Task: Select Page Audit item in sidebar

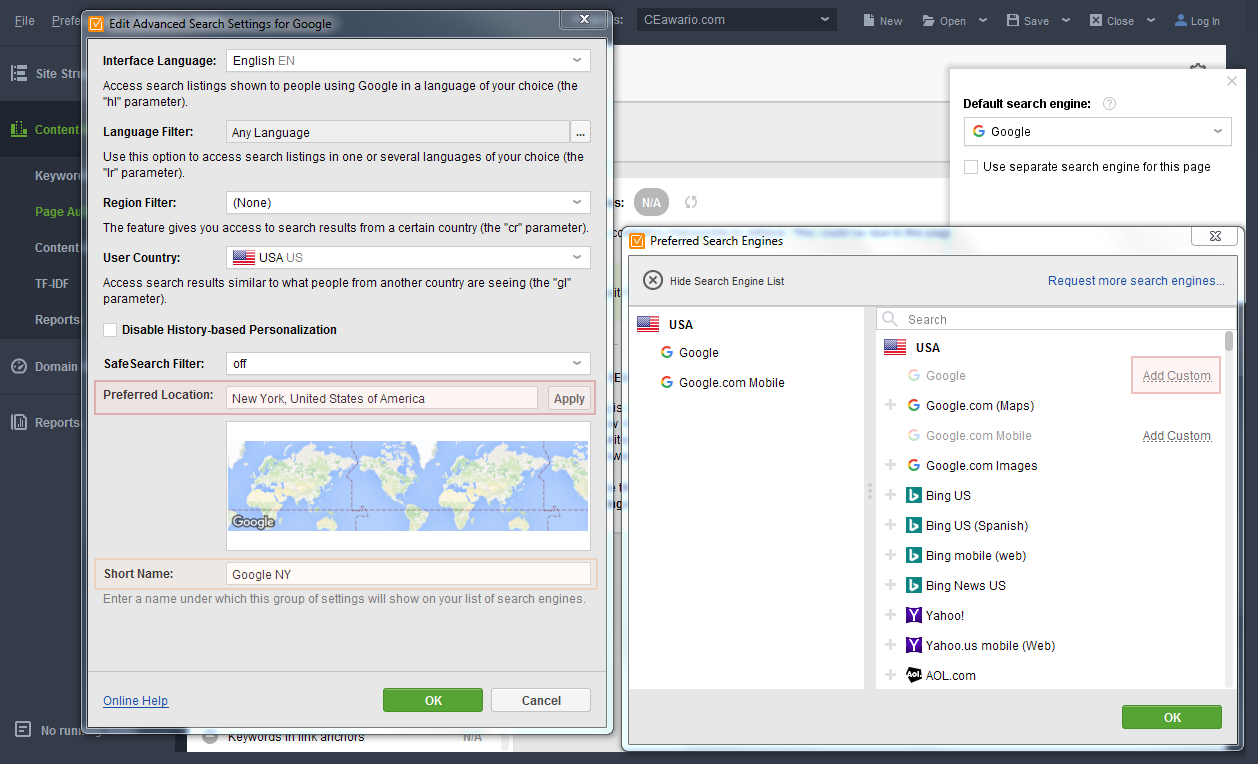Action: click(58, 212)
